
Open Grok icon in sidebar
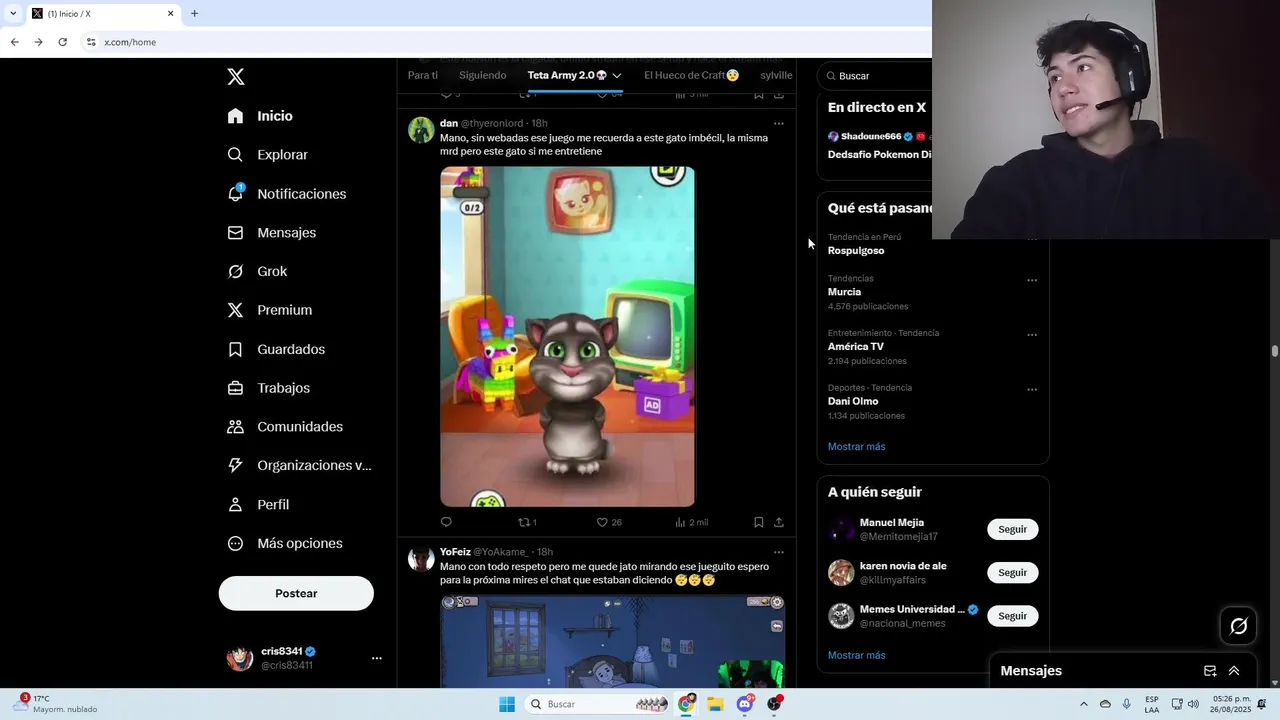[235, 271]
